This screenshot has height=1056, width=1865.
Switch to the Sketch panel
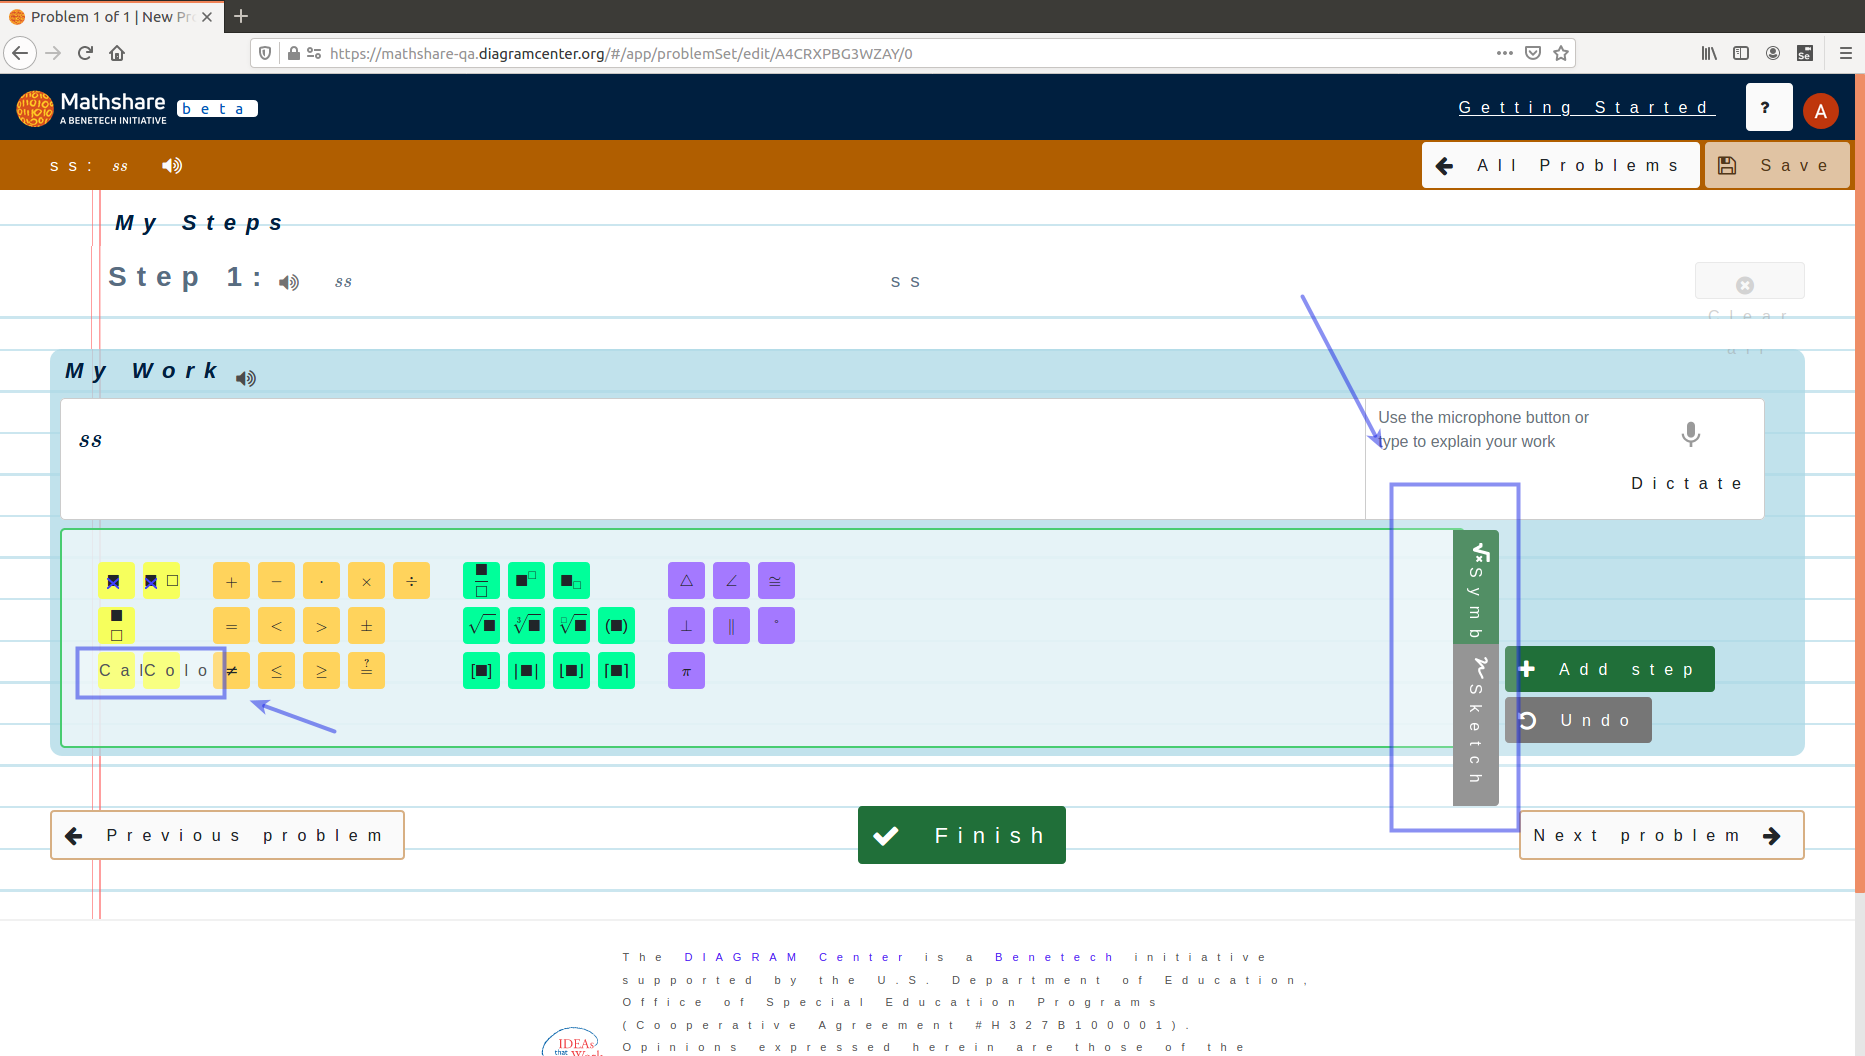1476,720
